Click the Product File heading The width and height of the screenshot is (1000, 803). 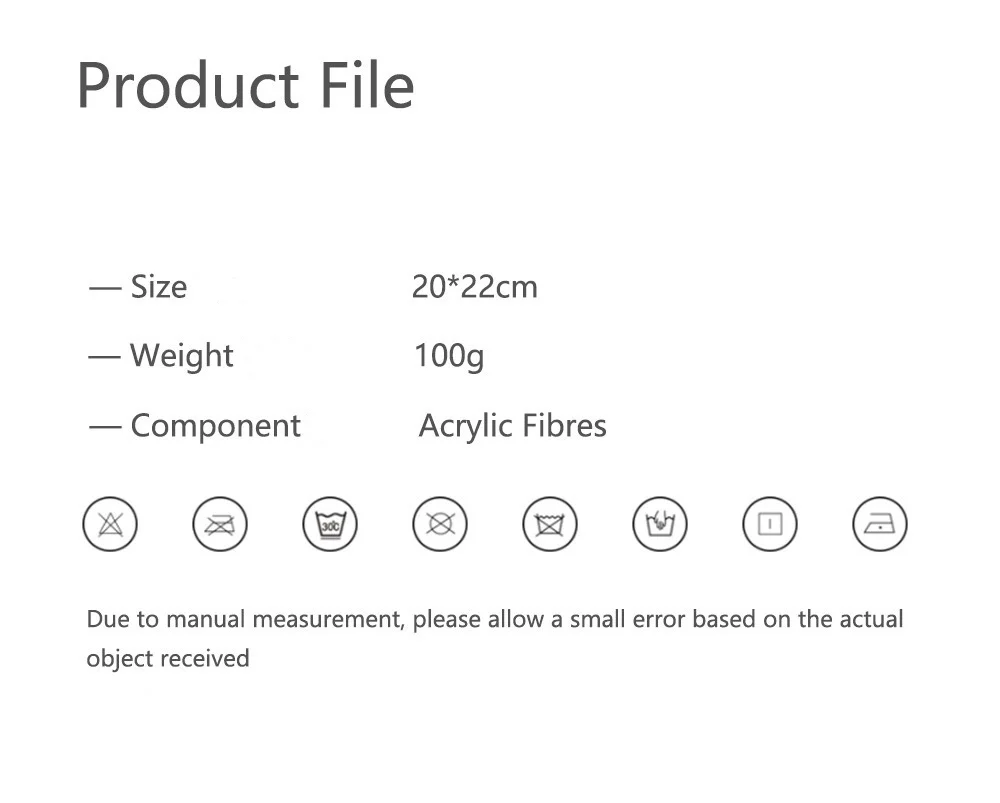(x=246, y=85)
